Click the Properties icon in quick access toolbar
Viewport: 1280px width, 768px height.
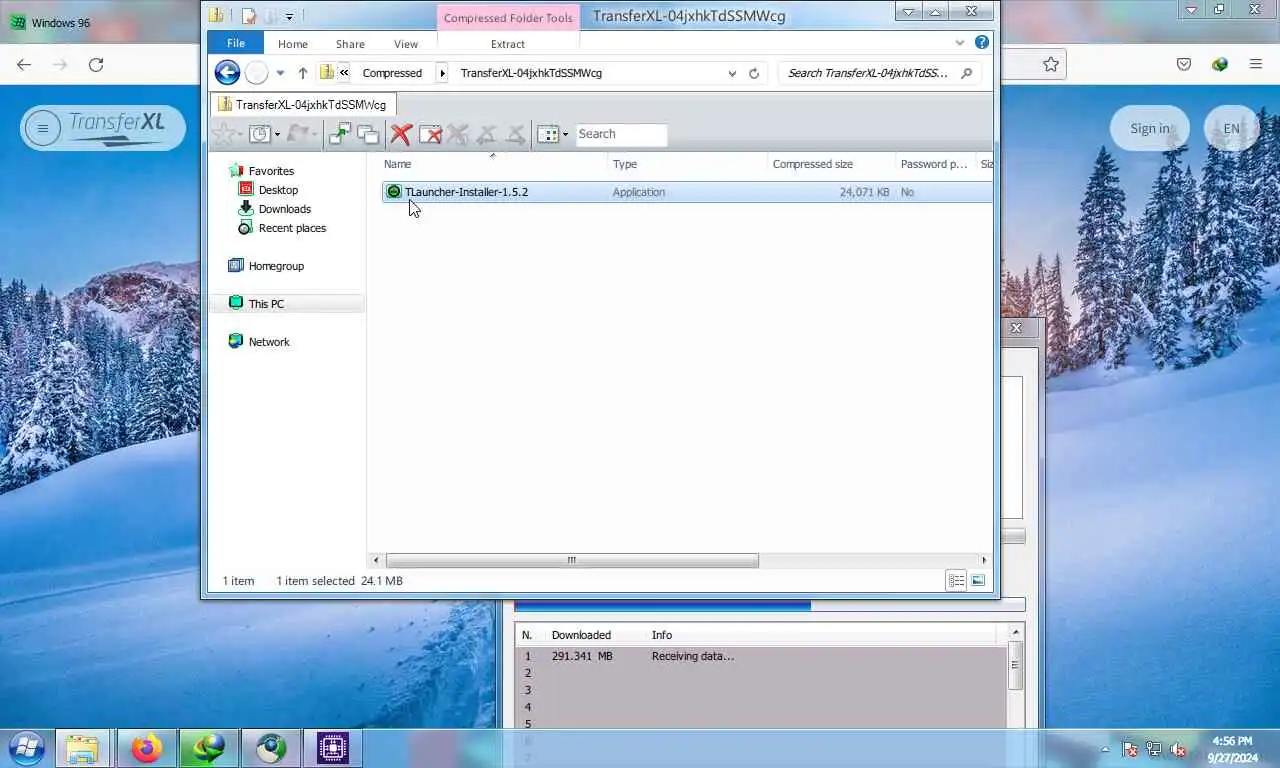point(249,16)
